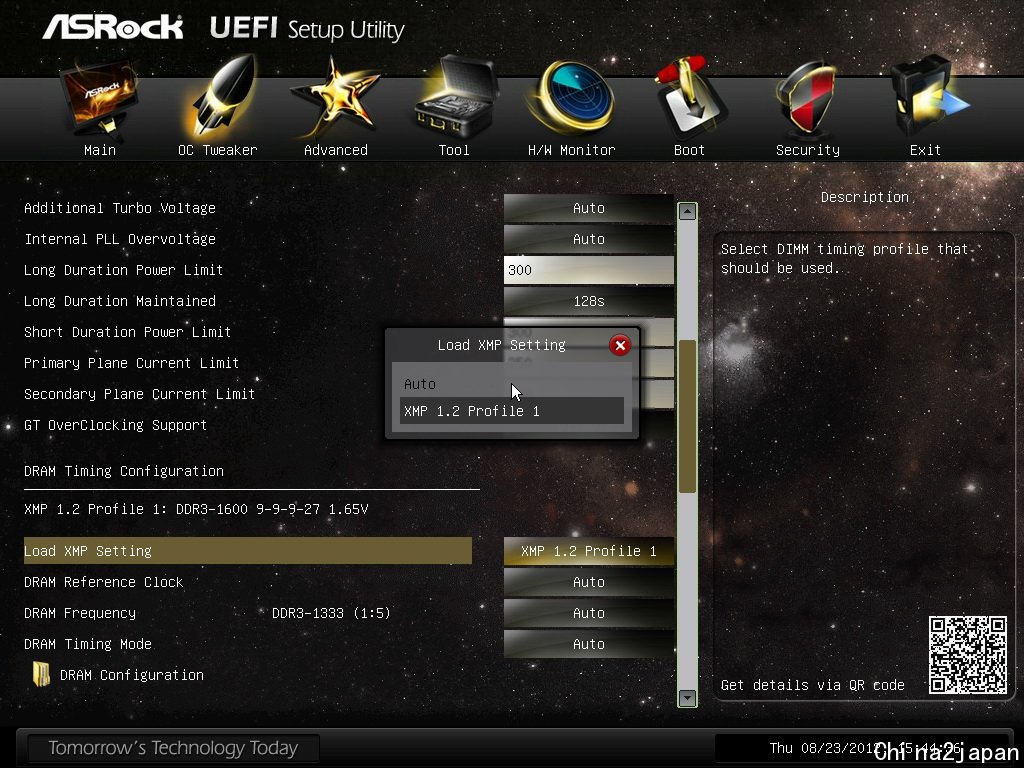Select Long Duration Power Limit label

coord(123,270)
